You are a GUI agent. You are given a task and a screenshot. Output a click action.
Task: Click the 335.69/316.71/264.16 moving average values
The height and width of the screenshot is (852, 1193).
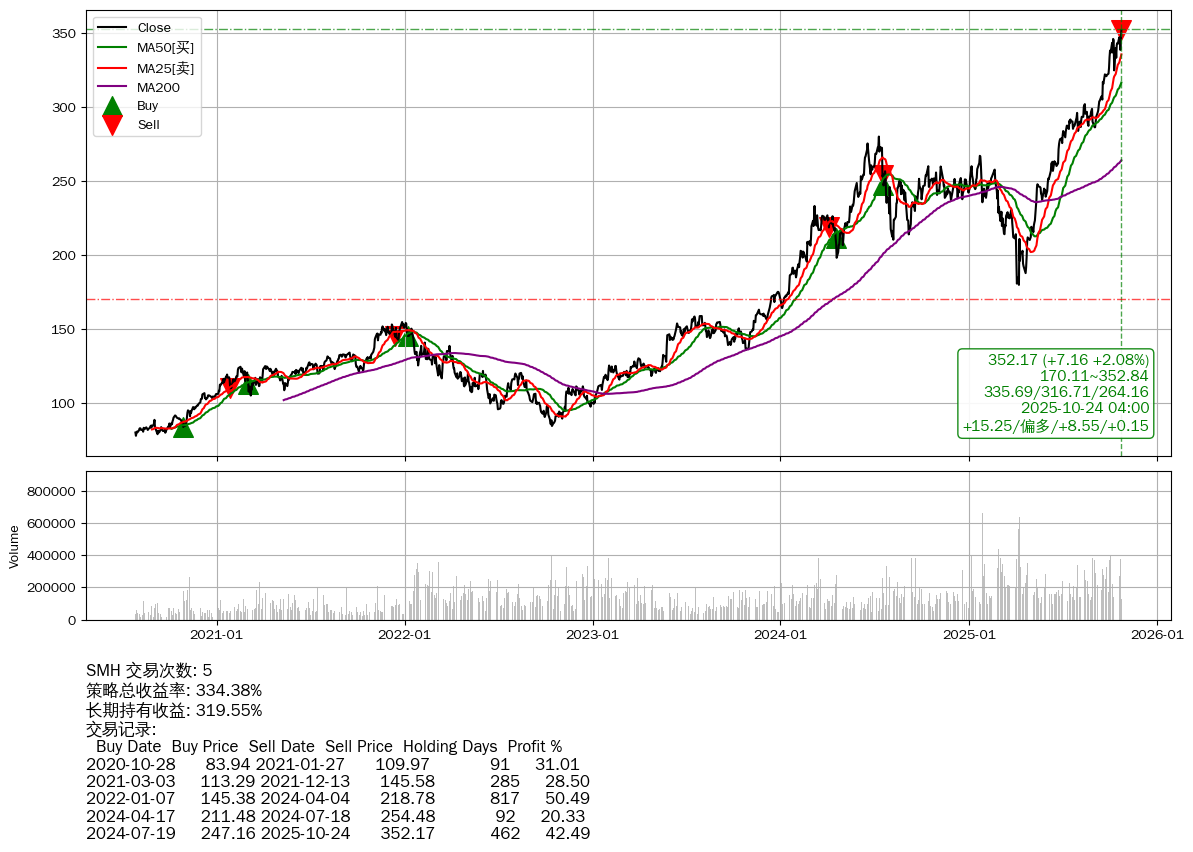tap(1066, 392)
